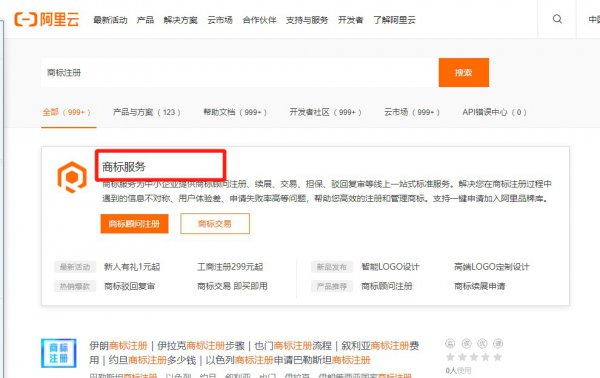Open the 伊朗商标注册 search result title
Image resolution: width=600 pixels, height=378 pixels.
[254, 353]
